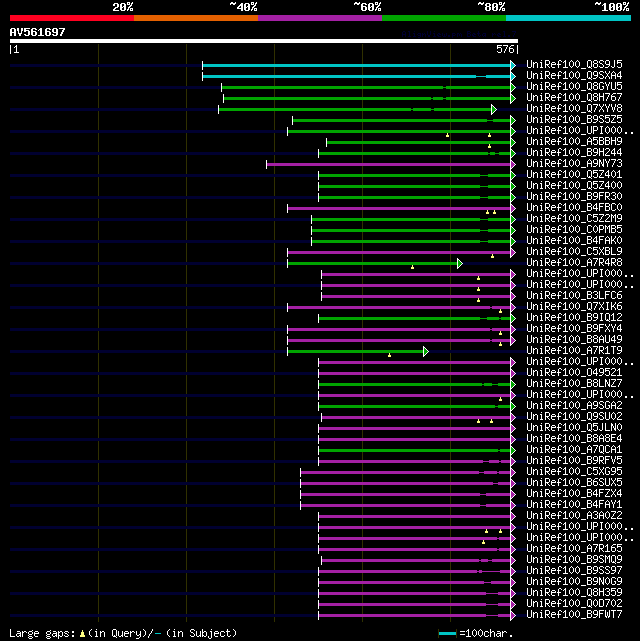Click the UniRef100_Q5Z400 hit name
Image resolution: width=640 pixels, height=641 pixels.
(574, 186)
